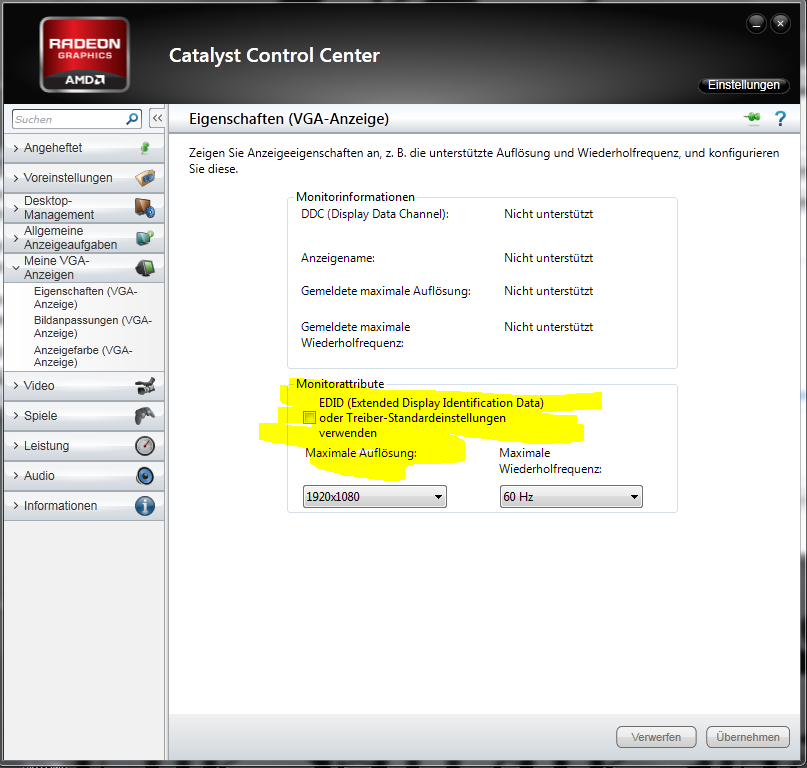The width and height of the screenshot is (807, 768).
Task: Click the Audio speaker icon
Action: (x=145, y=476)
